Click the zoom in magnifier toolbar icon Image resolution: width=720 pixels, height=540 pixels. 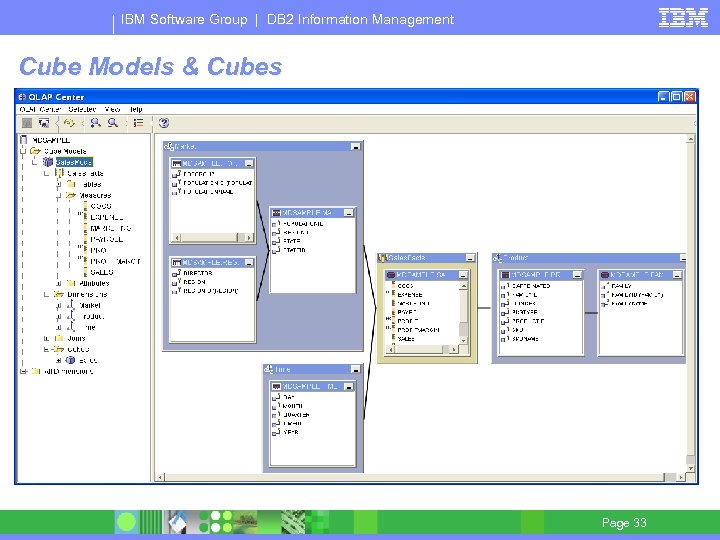point(95,123)
